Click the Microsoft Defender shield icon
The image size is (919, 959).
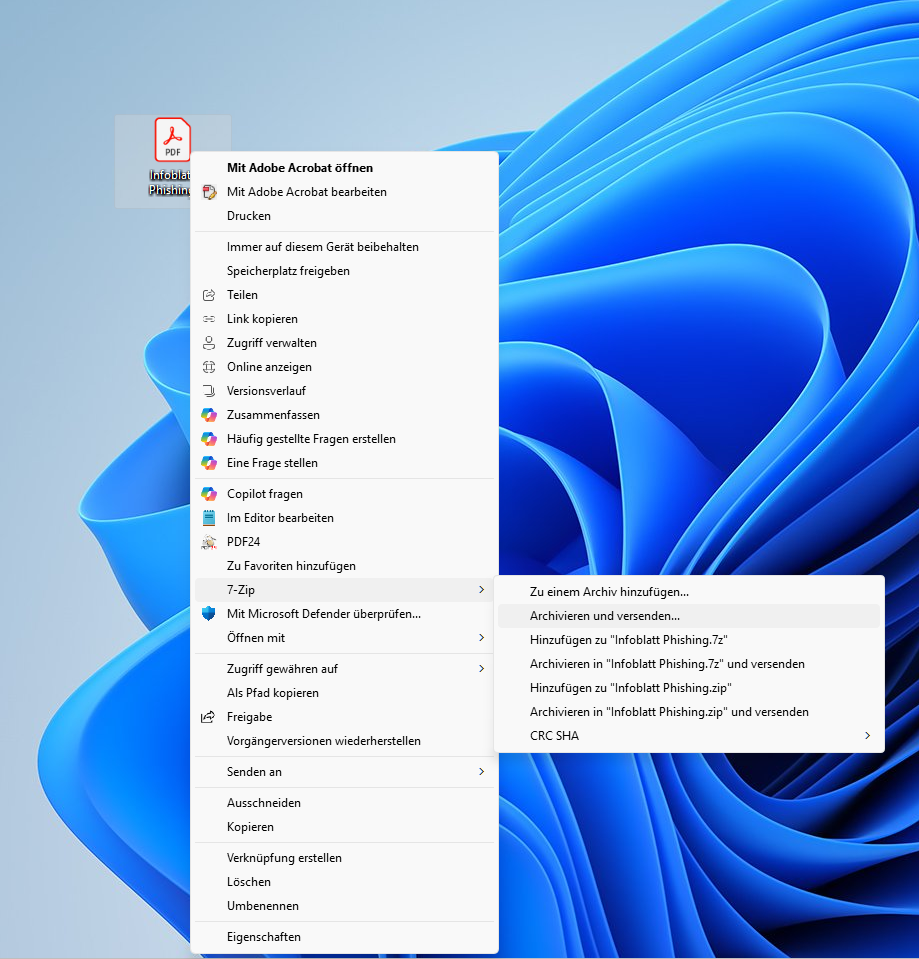coord(209,613)
